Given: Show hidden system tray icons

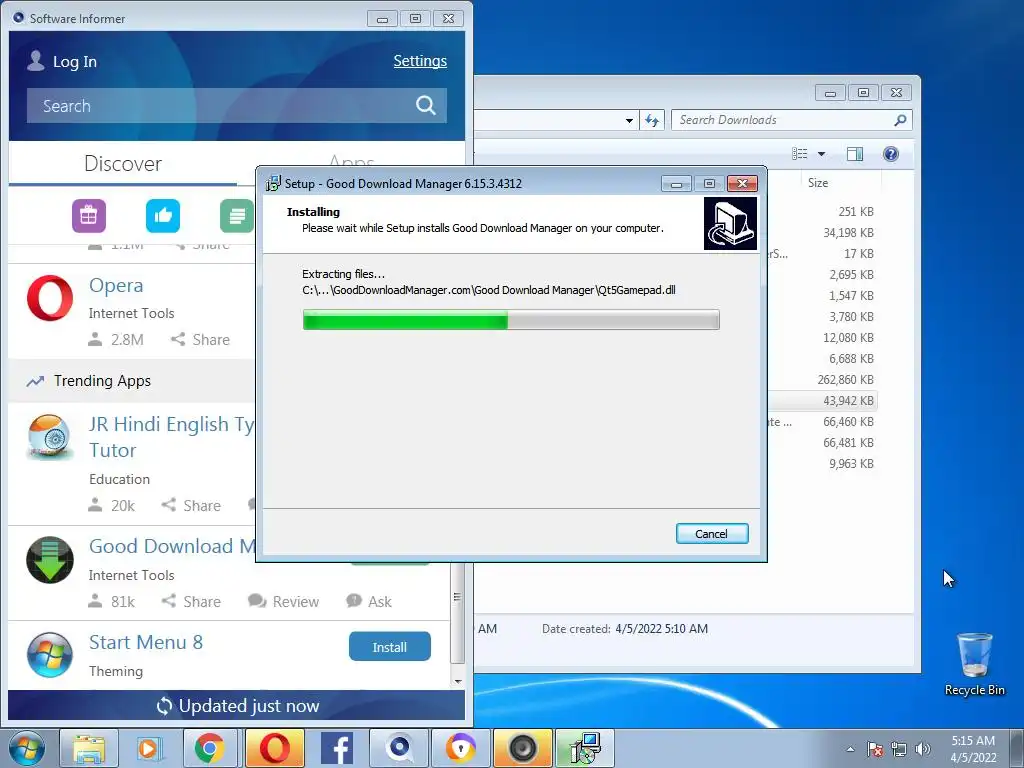Looking at the screenshot, I should point(850,749).
